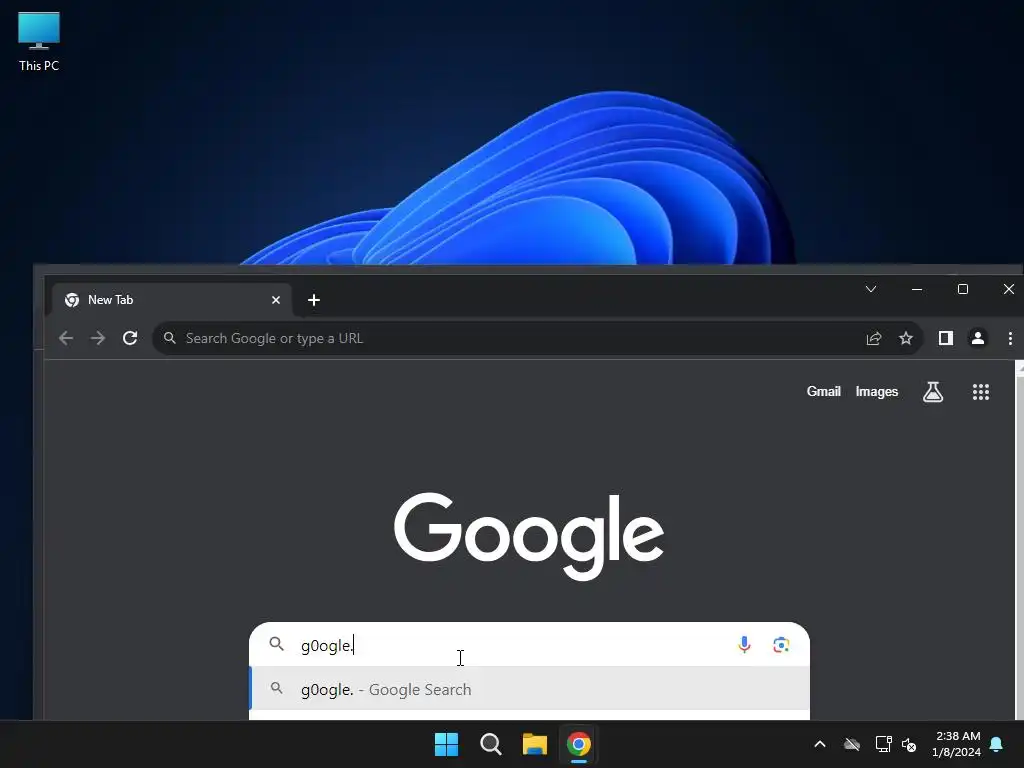The image size is (1024, 768).
Task: Close the New Tab browser tab
Action: (x=276, y=300)
